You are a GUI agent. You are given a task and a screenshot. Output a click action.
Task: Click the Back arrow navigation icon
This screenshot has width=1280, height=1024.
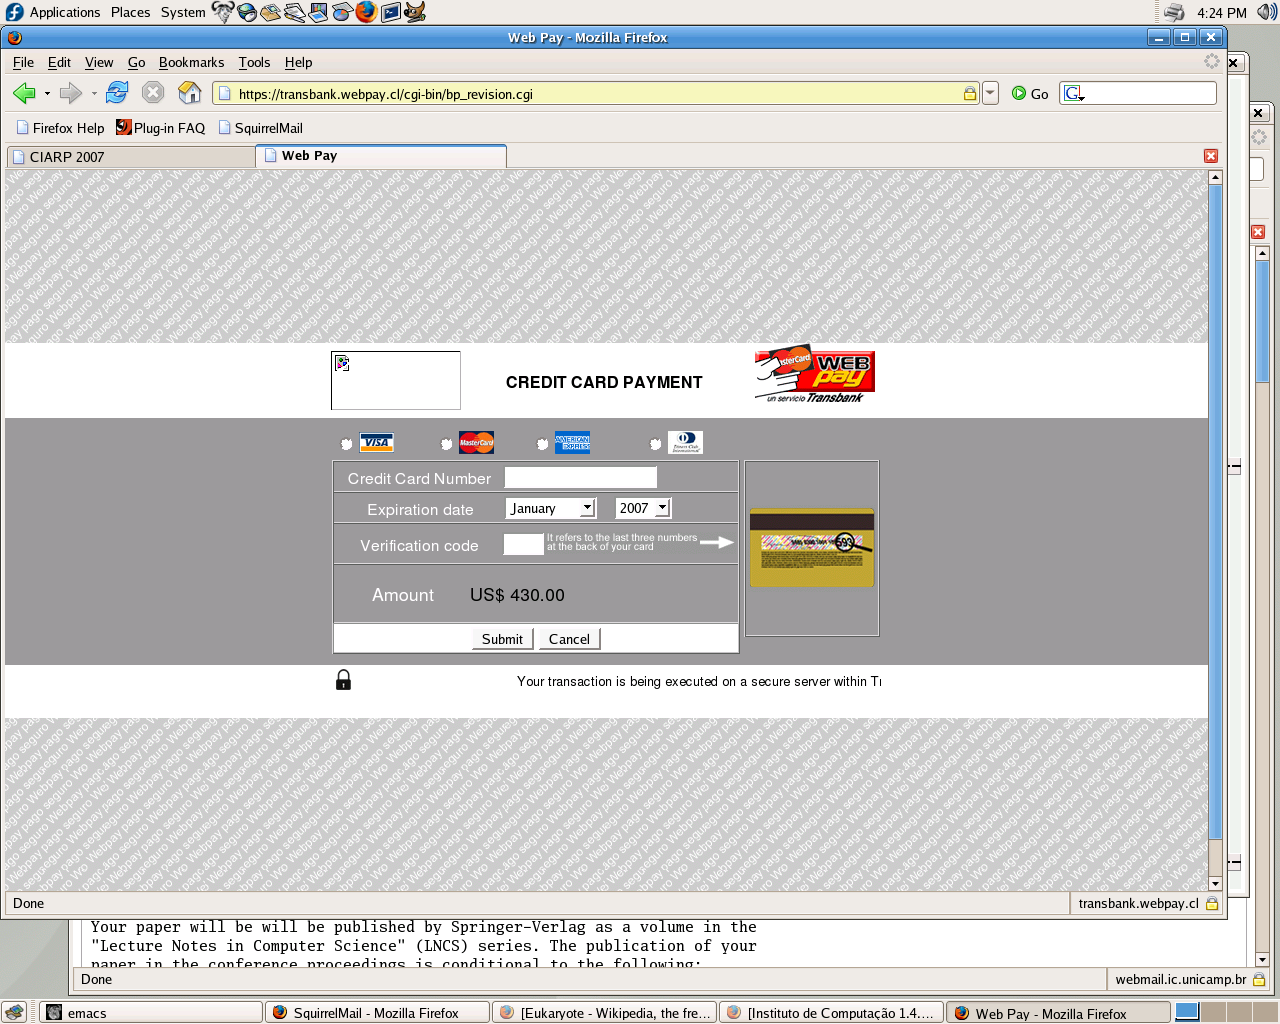coord(24,93)
